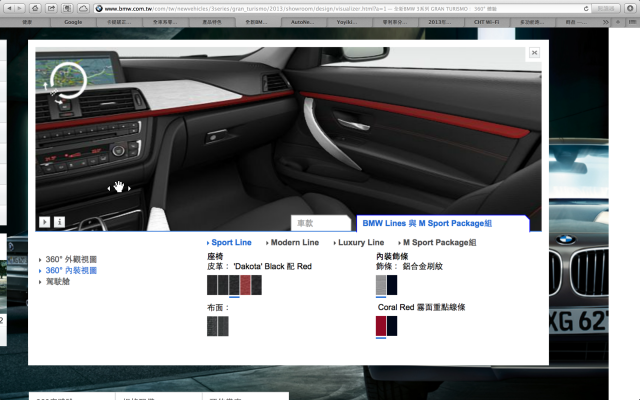Reload the page with the refresh icon
Screen dimensions: 640x400
(x=586, y=8)
